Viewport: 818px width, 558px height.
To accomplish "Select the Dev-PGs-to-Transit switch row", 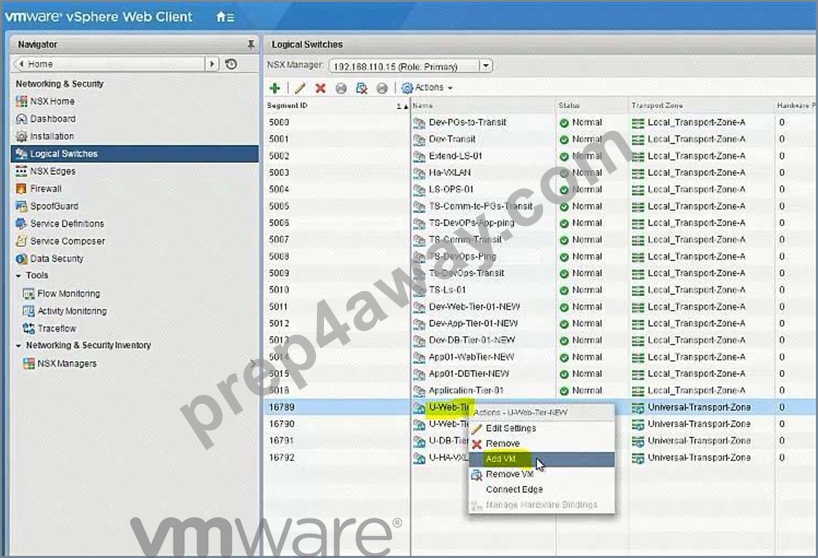I will coord(540,123).
